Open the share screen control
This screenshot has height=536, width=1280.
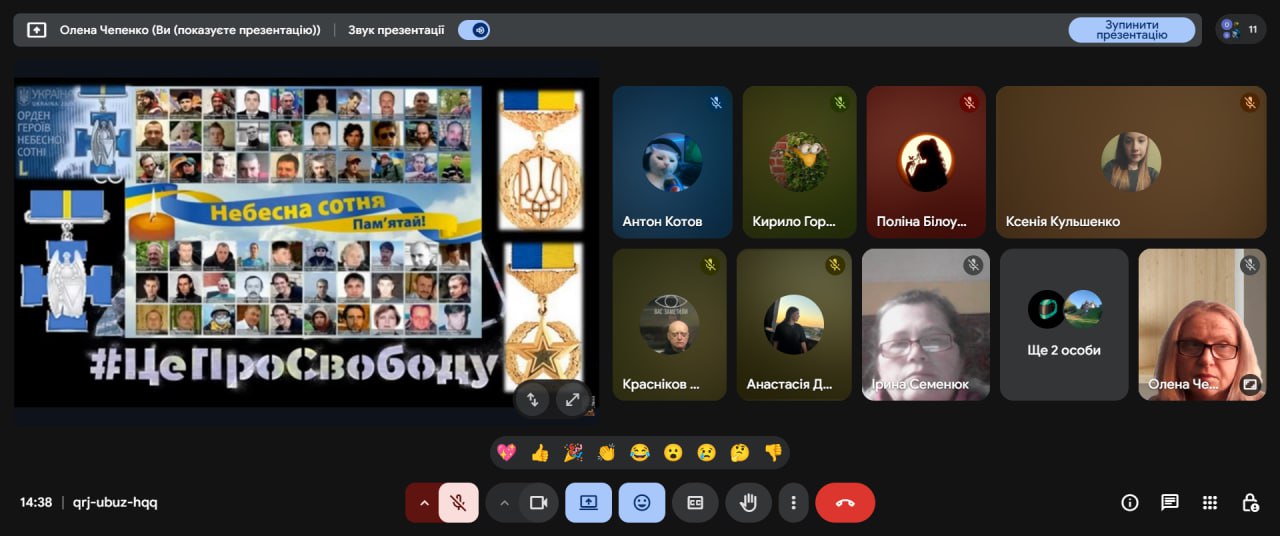click(x=588, y=503)
